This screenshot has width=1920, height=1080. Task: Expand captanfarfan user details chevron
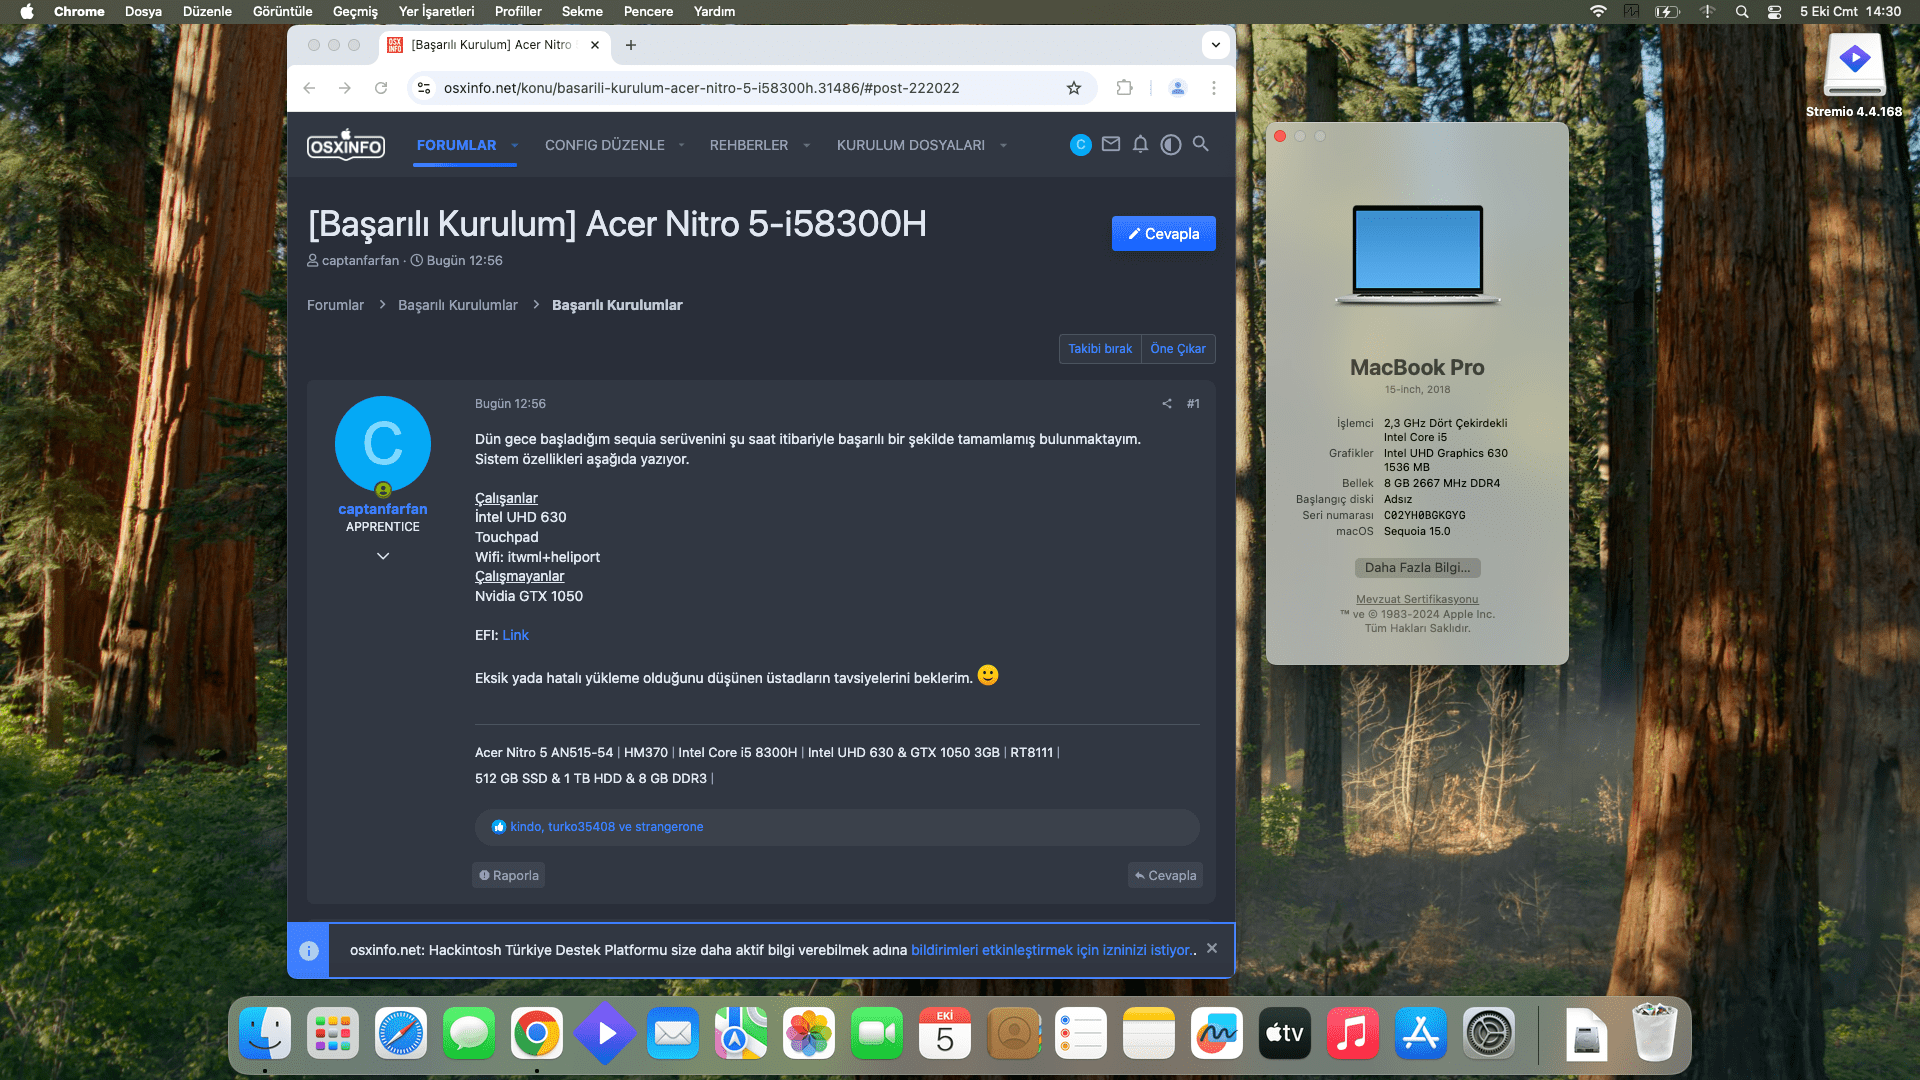(383, 556)
